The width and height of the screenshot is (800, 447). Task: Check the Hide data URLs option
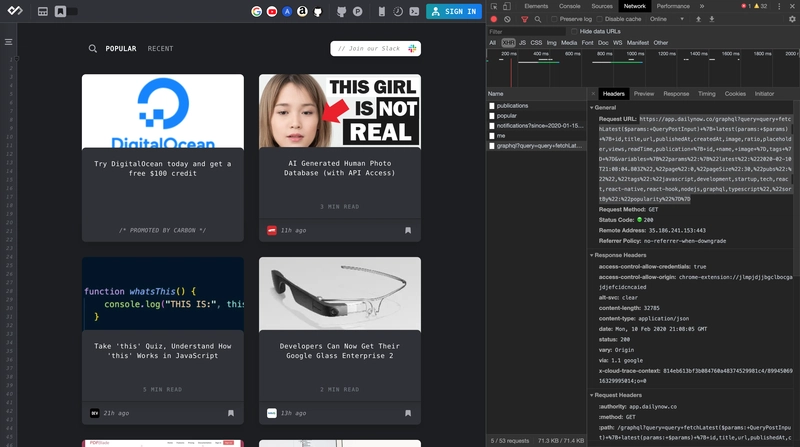[574, 31]
